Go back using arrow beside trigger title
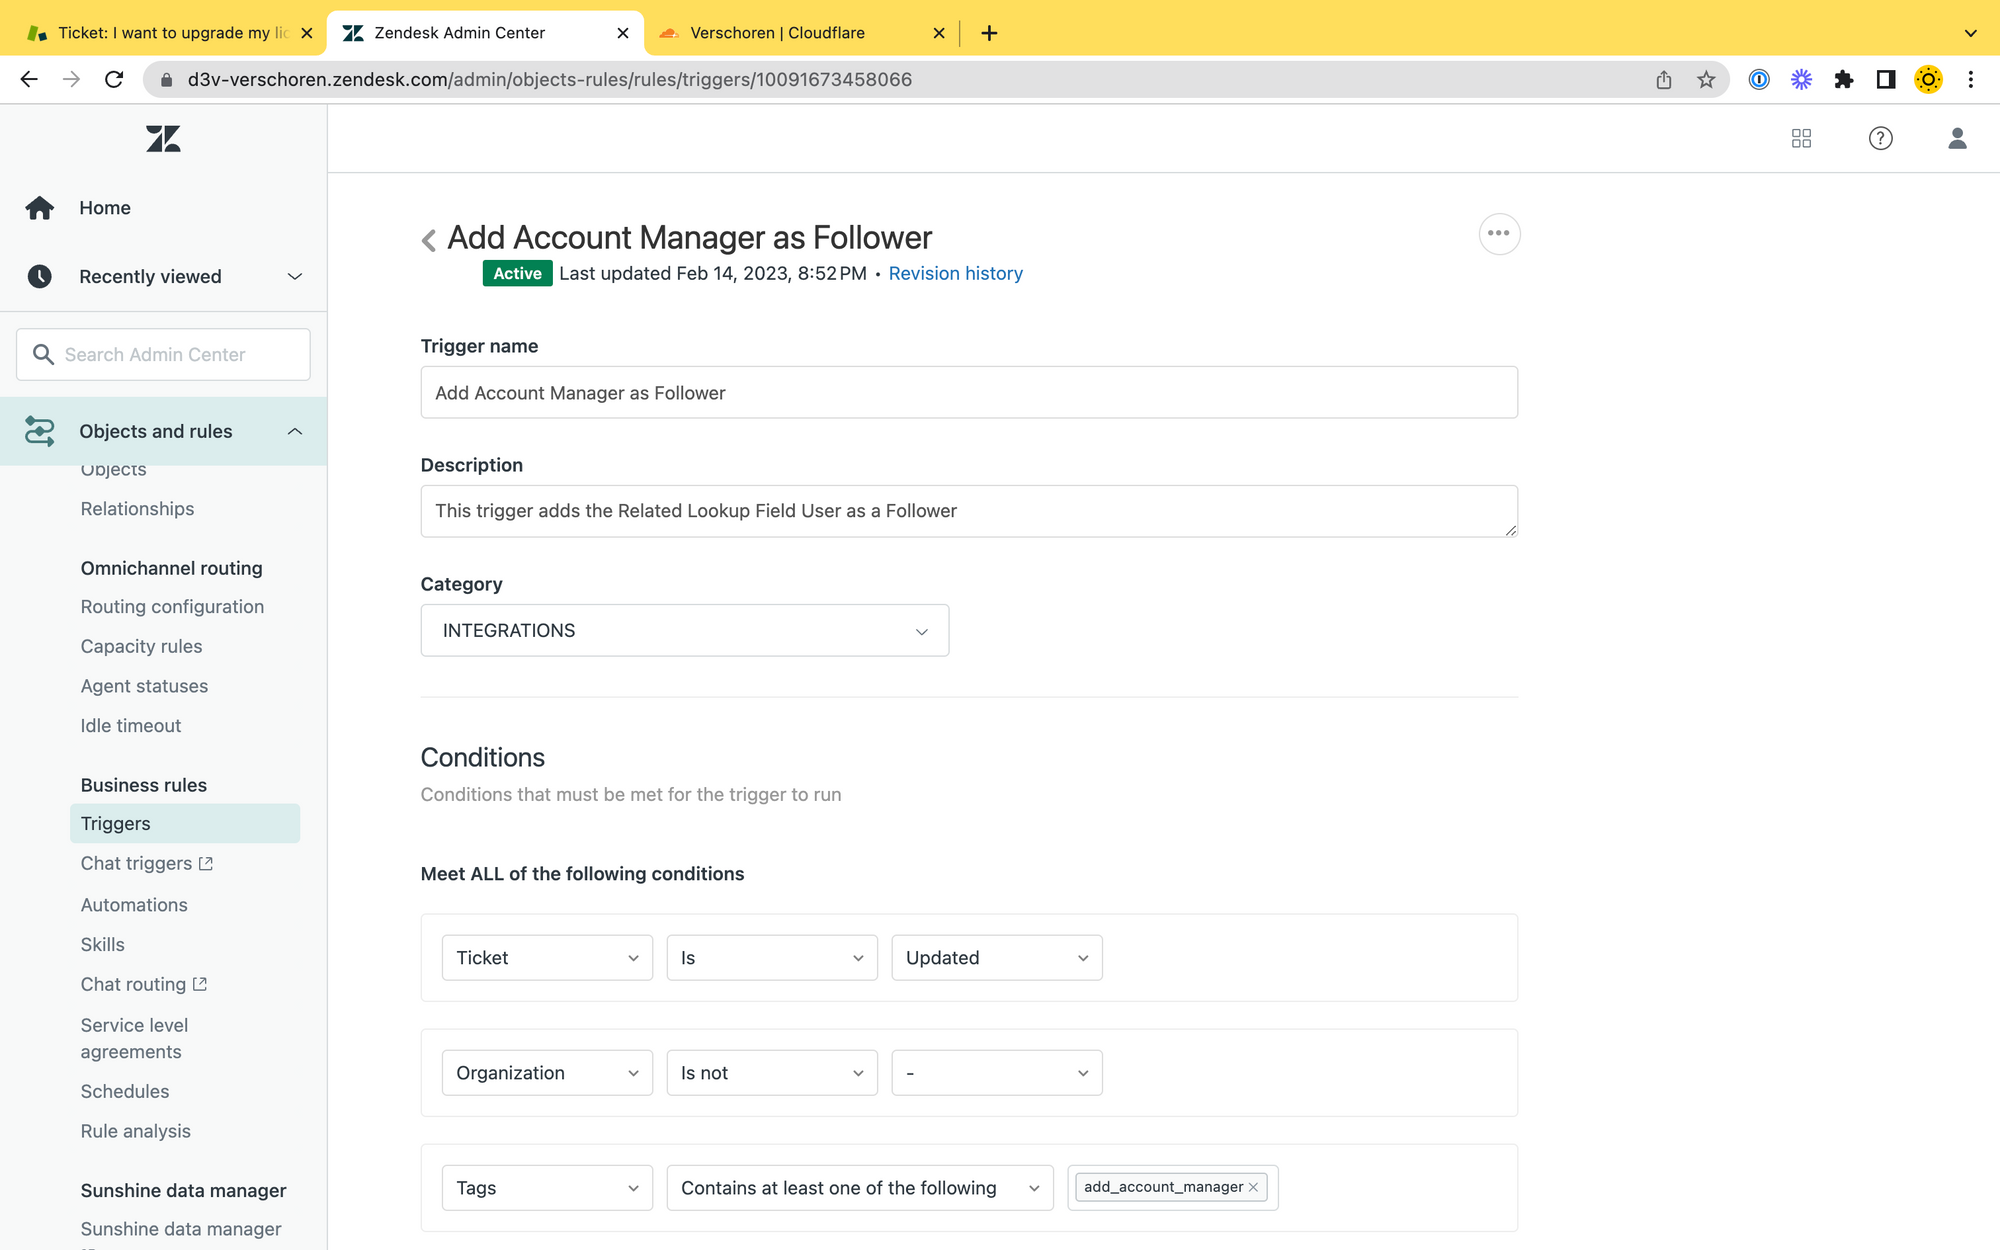The width and height of the screenshot is (2000, 1250). 429,240
